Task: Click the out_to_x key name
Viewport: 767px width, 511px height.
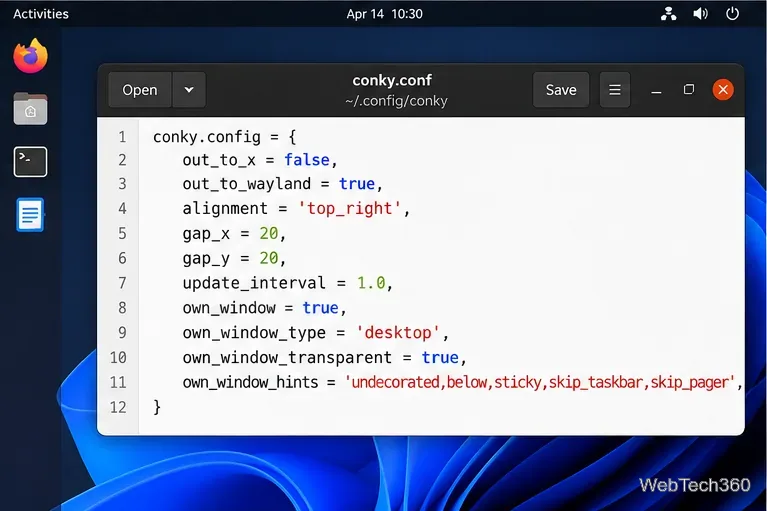Action: pos(219,160)
